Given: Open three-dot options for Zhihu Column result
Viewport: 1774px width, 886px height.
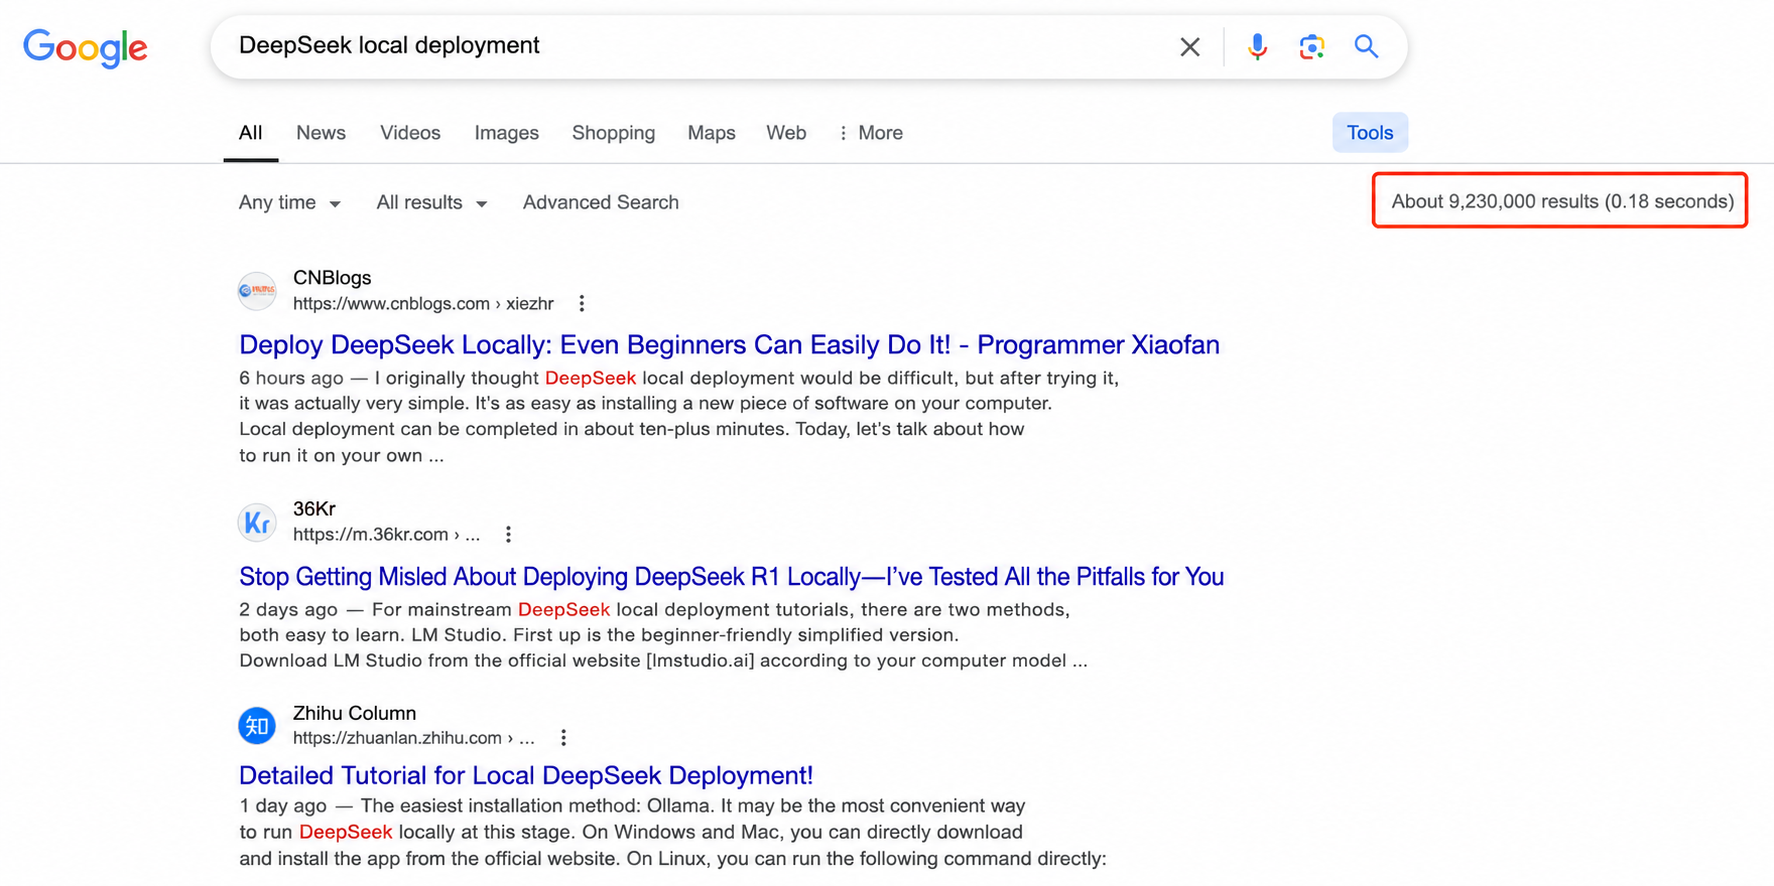Looking at the screenshot, I should tap(563, 738).
